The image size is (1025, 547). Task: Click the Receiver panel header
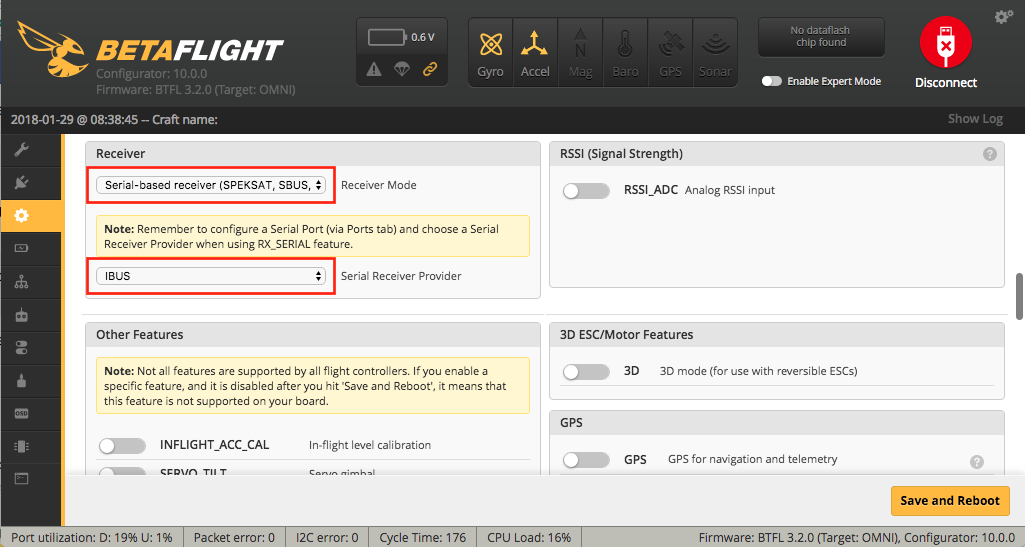coord(312,154)
